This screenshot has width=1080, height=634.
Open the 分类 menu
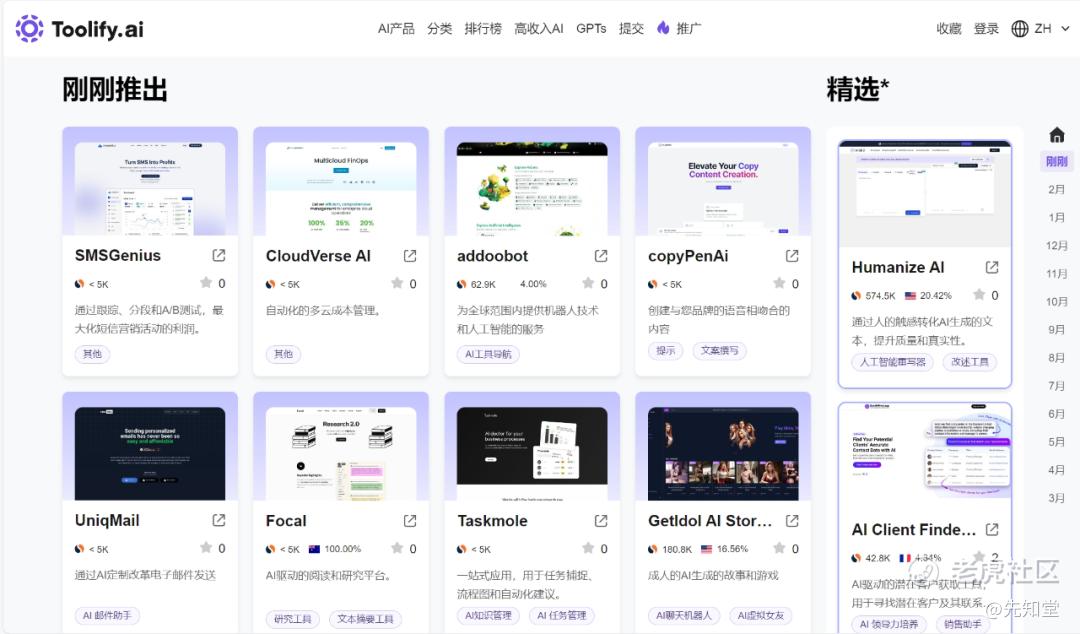[x=439, y=29]
